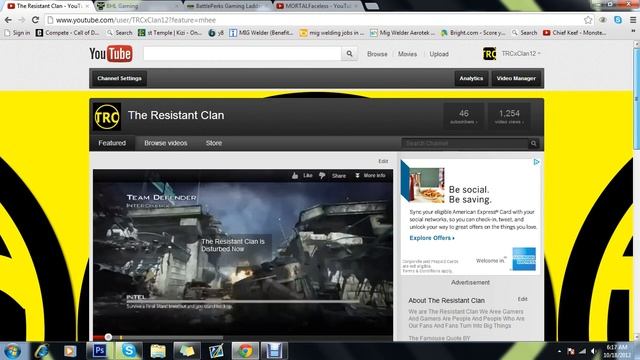Click the American Express logo in ad

tap(524, 259)
